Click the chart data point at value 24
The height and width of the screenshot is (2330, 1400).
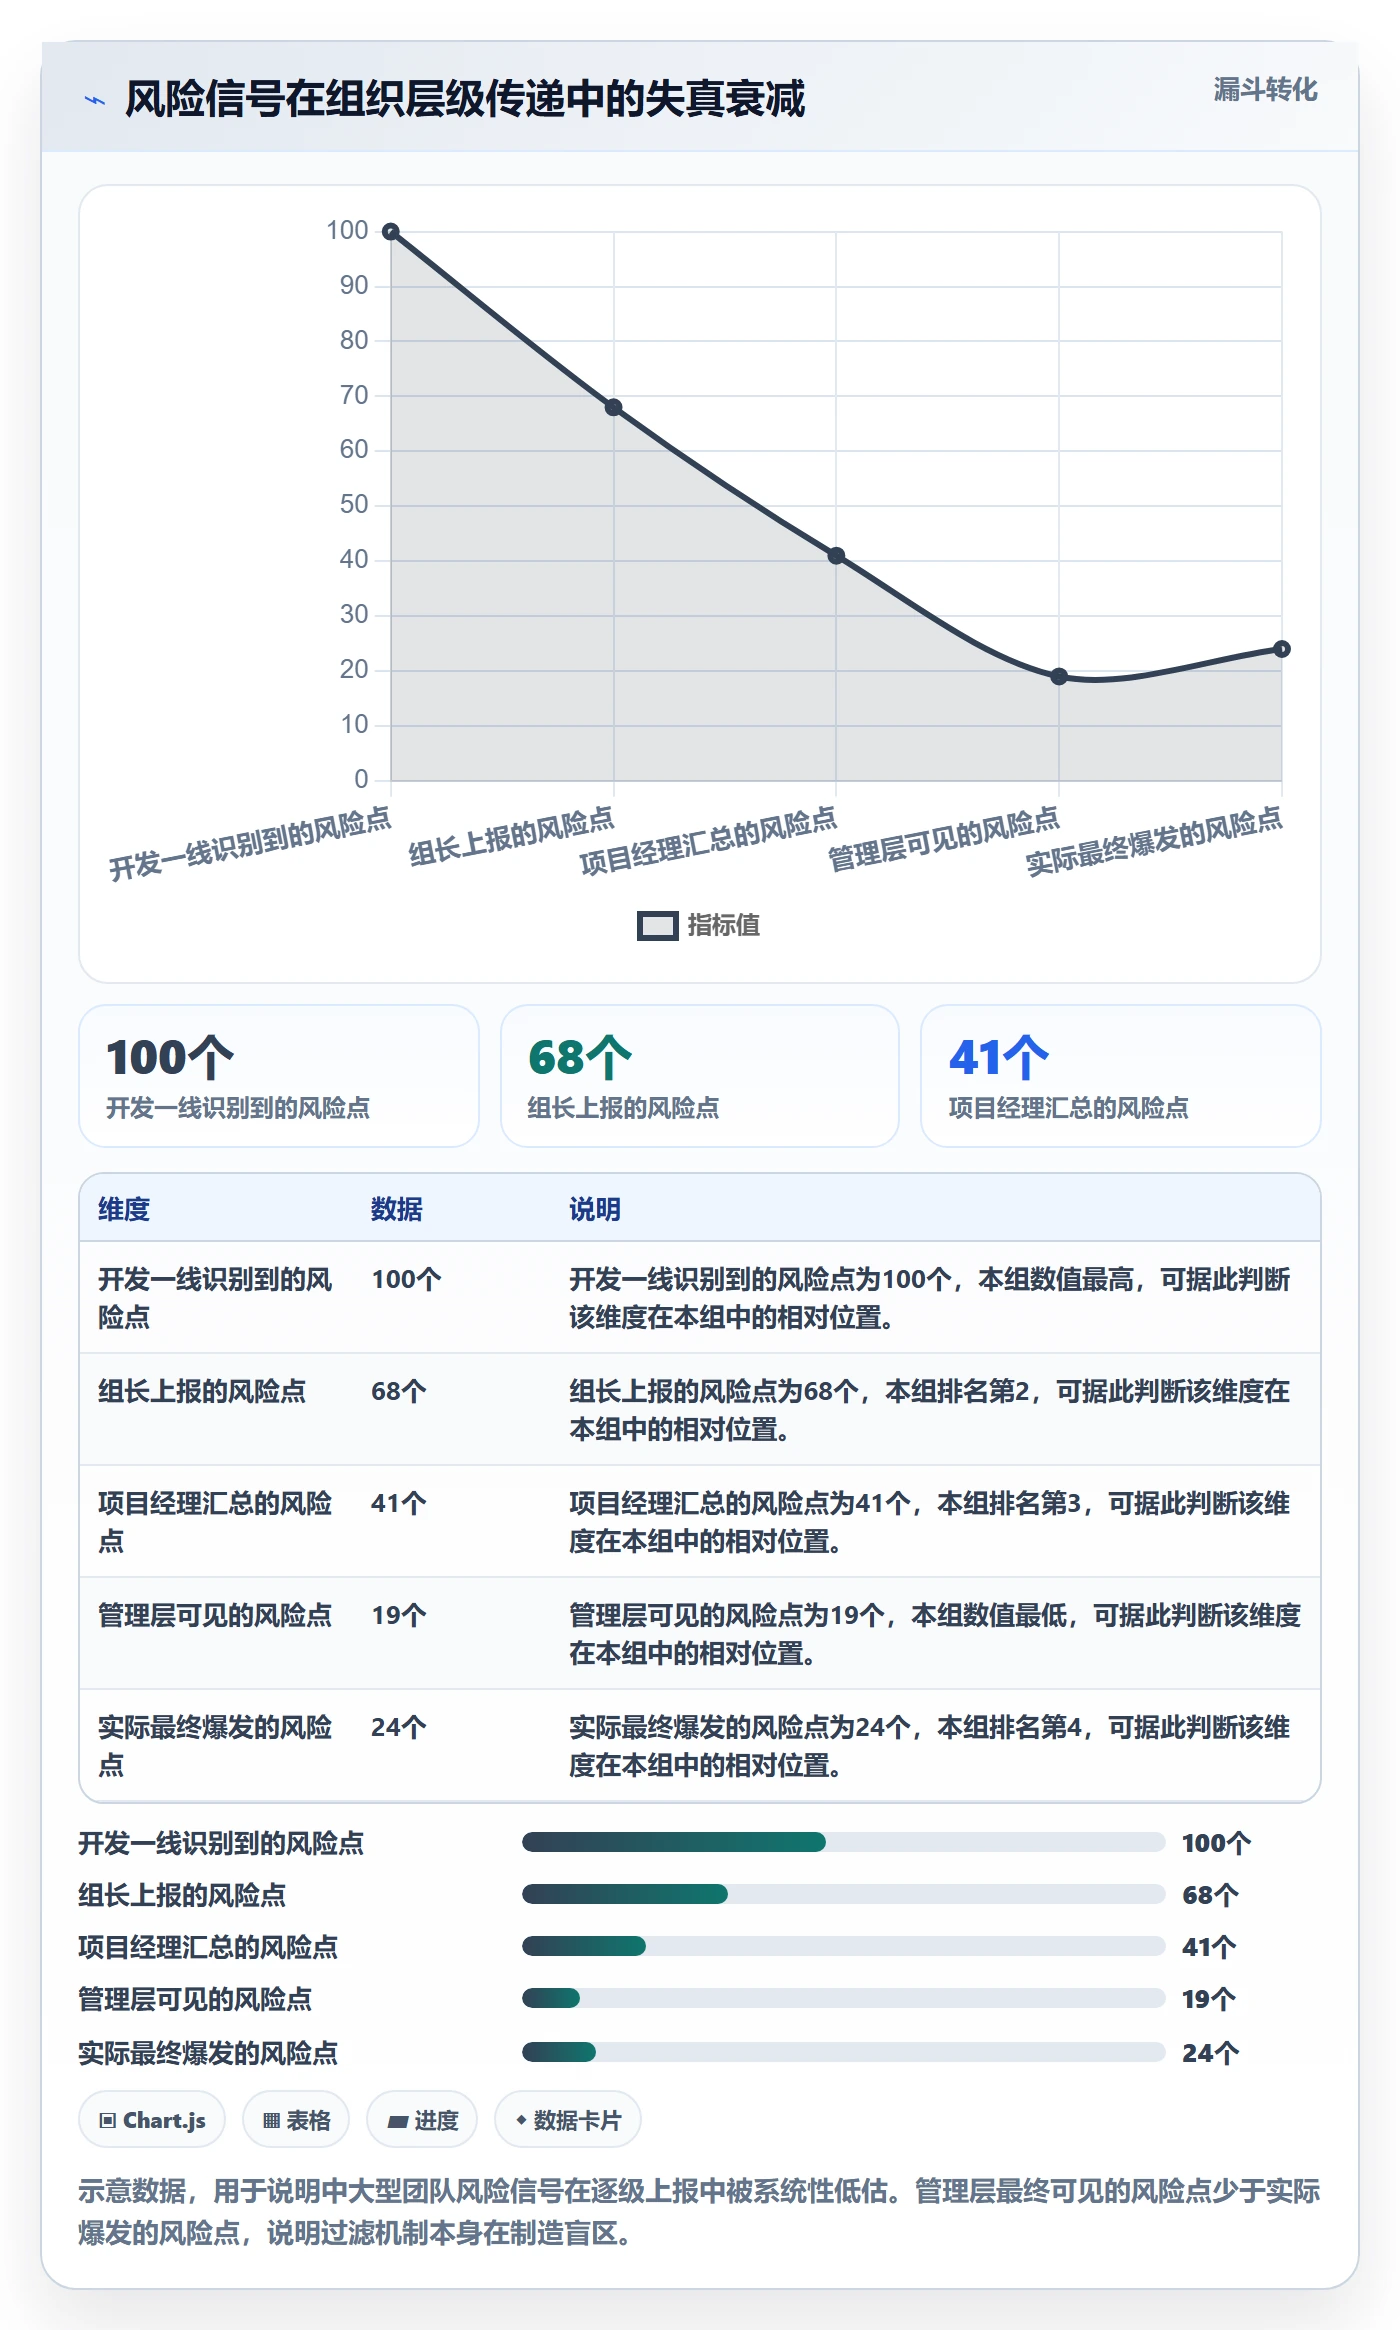click(x=1281, y=649)
